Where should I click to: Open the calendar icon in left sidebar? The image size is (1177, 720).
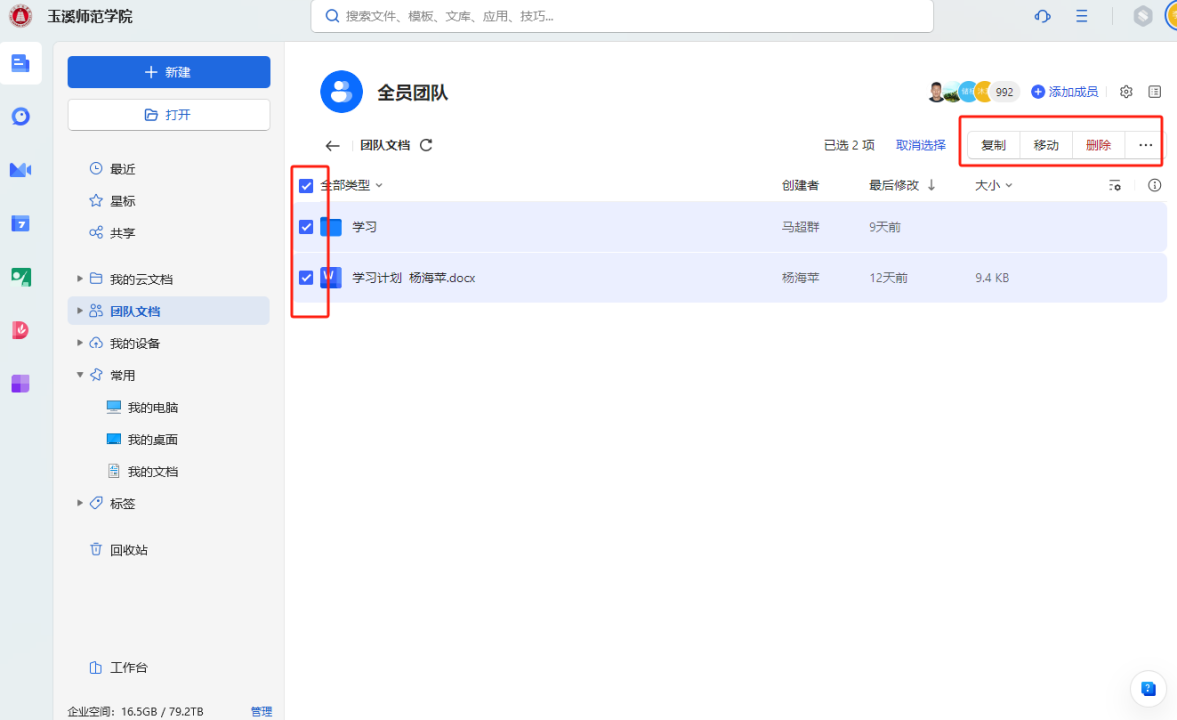click(20, 223)
